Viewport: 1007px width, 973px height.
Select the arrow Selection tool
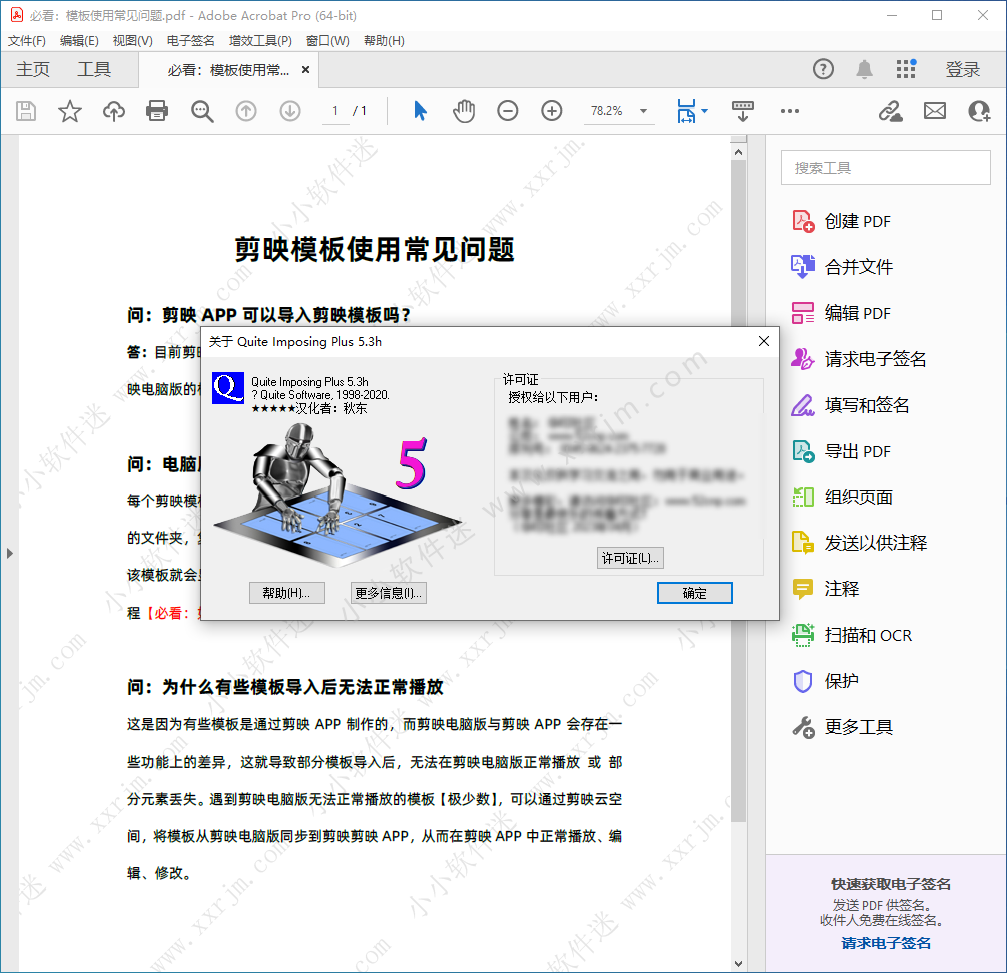(x=420, y=111)
